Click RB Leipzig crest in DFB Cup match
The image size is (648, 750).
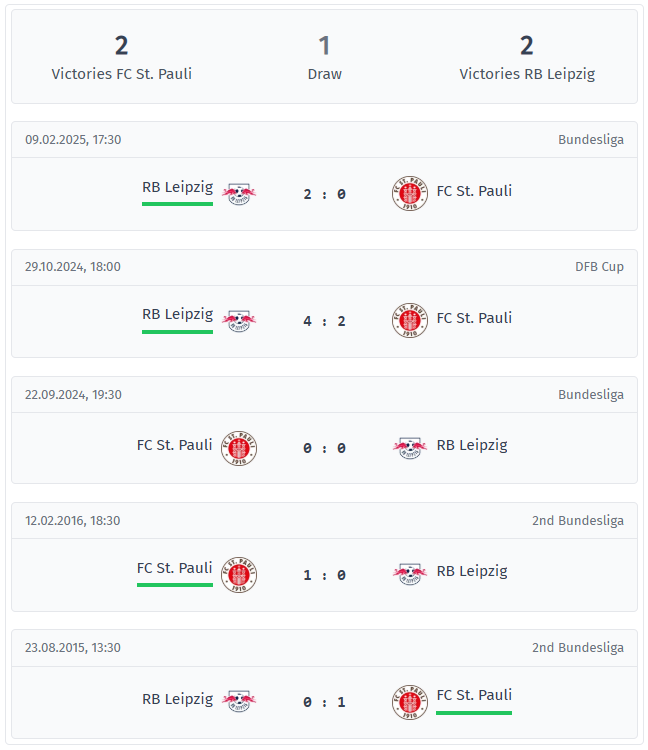pos(239,319)
